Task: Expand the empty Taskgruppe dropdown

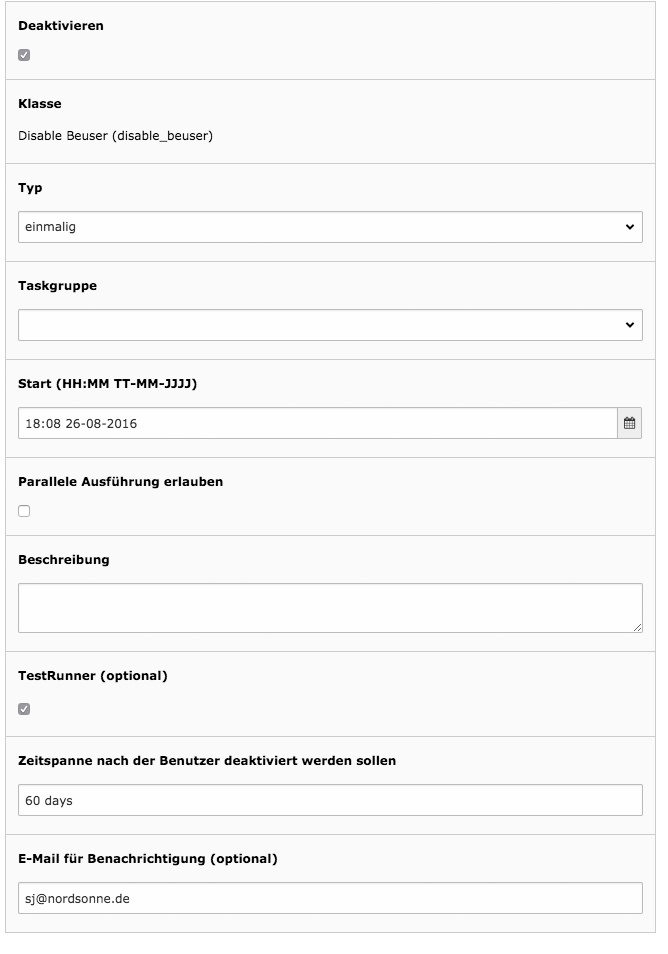Action: 330,325
